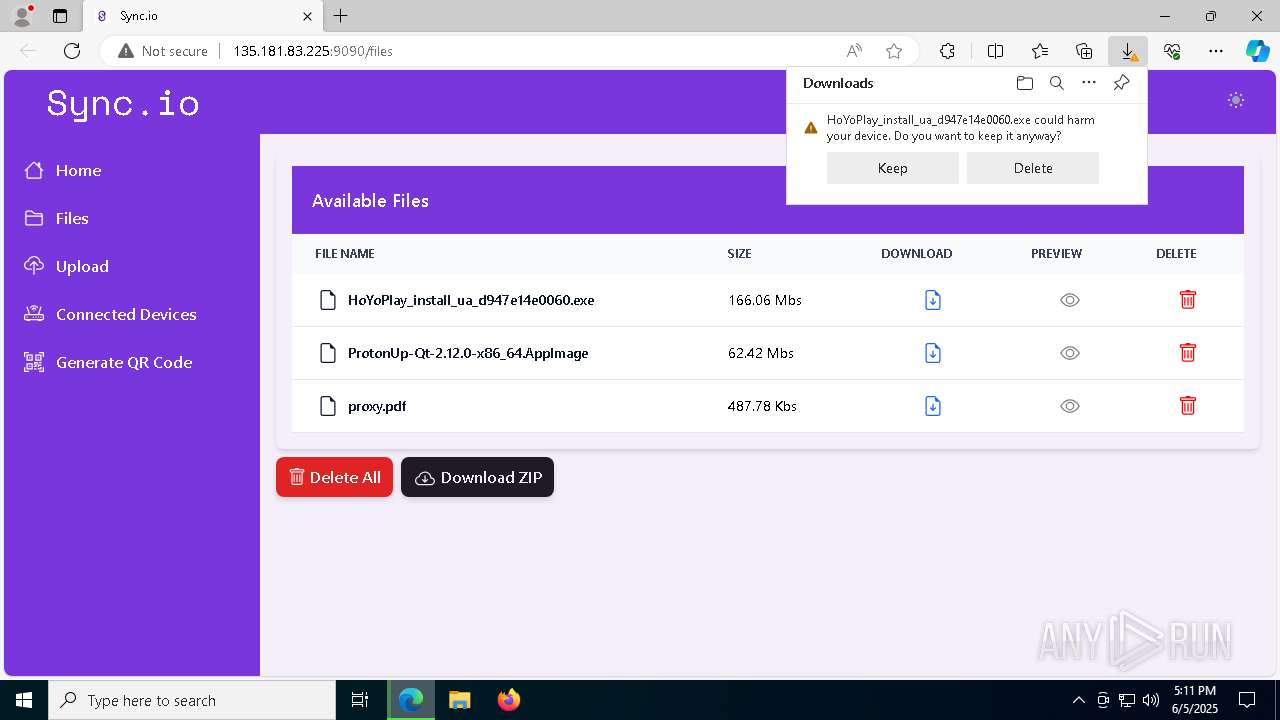Search downloads in the Downloads panel

click(1057, 83)
